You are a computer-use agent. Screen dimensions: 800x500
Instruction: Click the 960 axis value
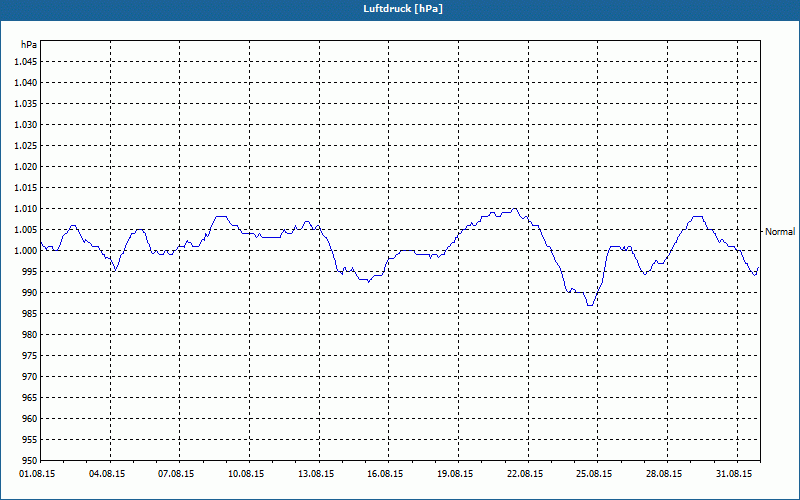pos(30,418)
